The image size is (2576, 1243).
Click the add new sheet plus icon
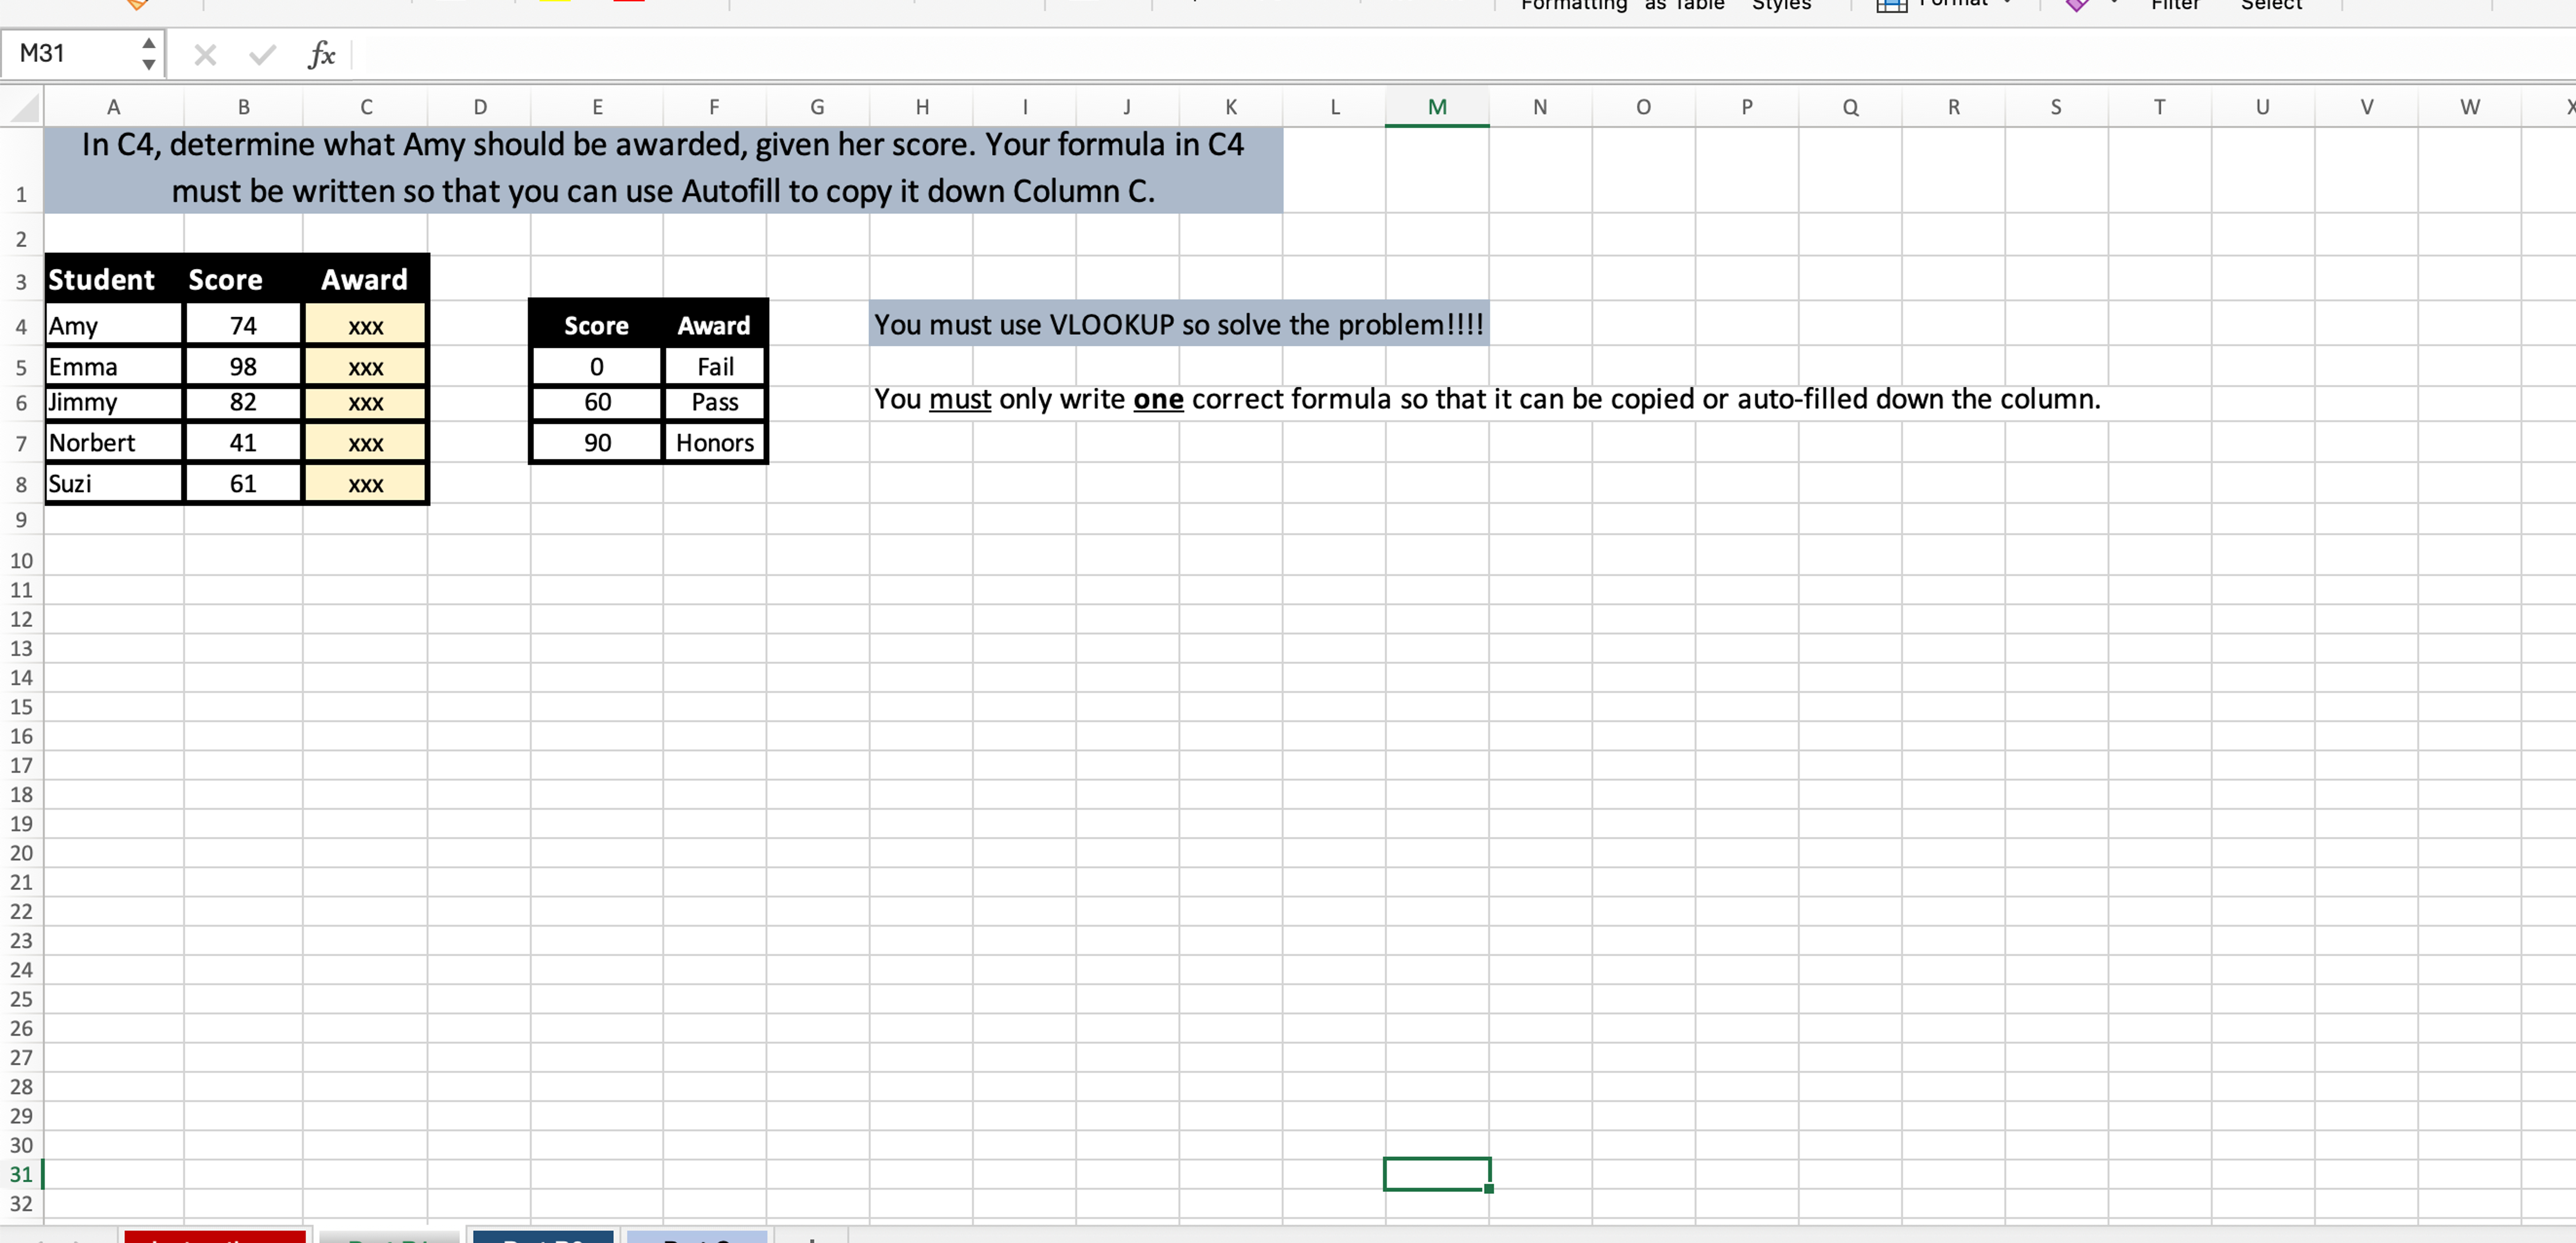coord(812,1238)
